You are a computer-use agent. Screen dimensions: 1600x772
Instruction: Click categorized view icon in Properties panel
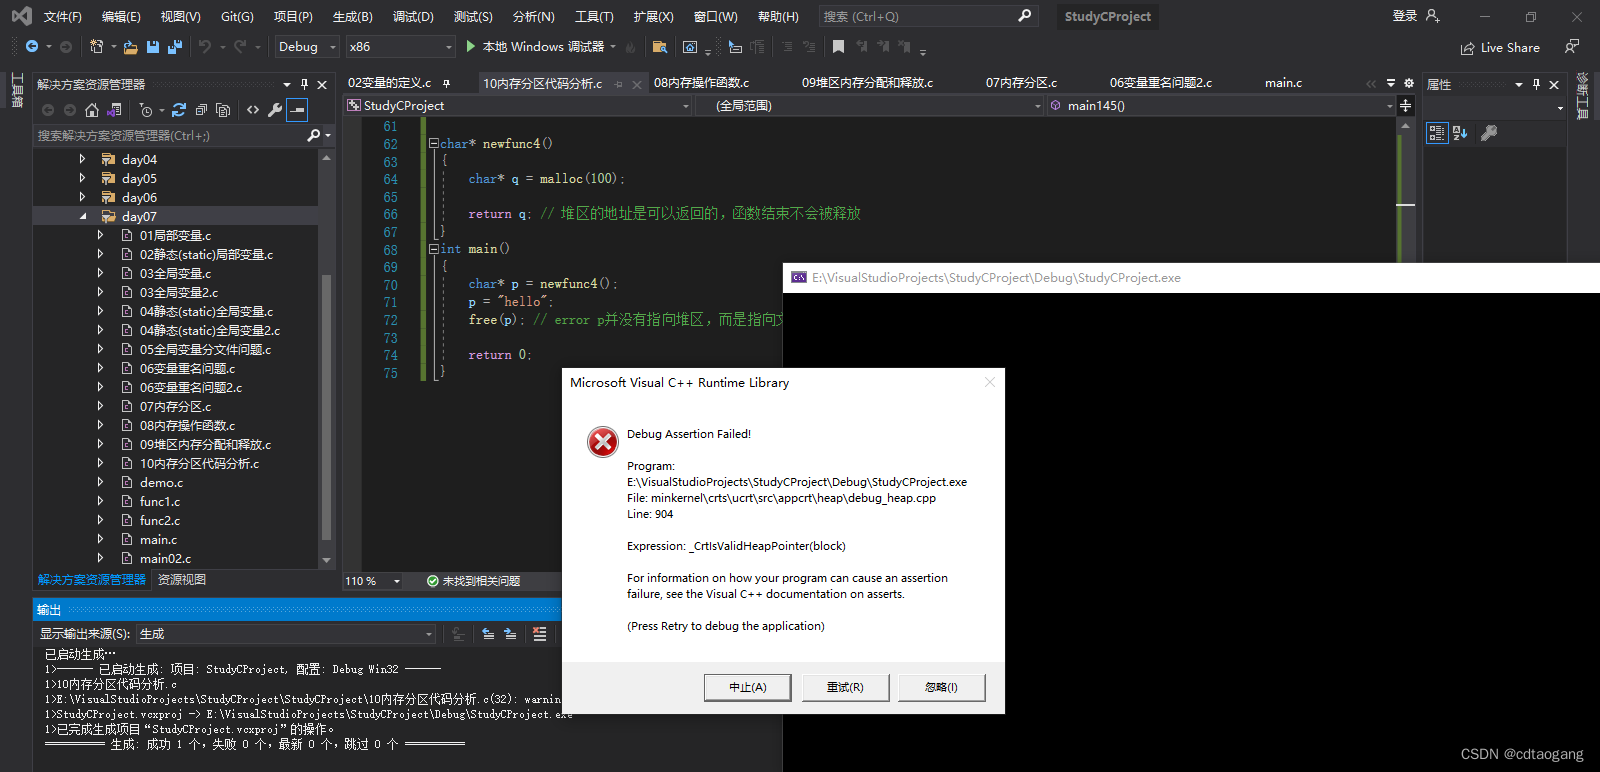1437,133
